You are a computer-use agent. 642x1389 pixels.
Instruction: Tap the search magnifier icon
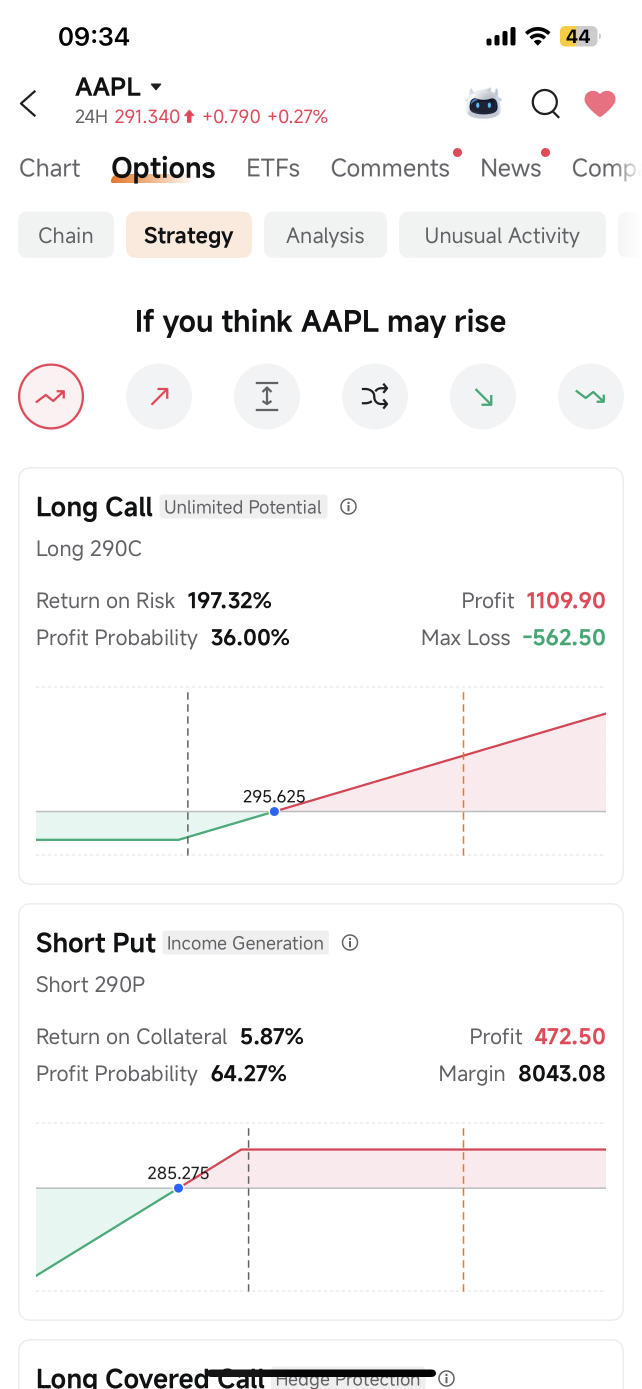pyautogui.click(x=545, y=103)
